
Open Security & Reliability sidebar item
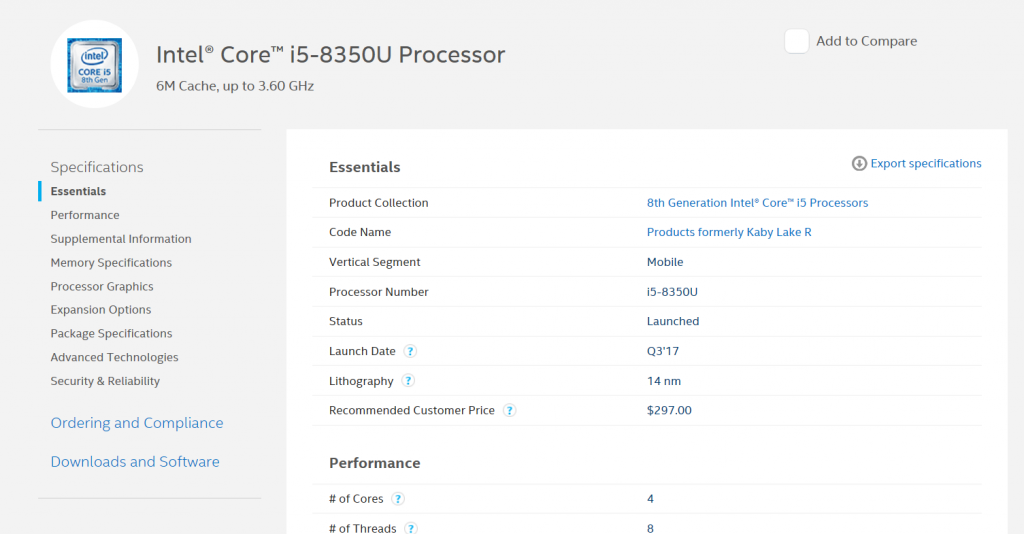point(105,381)
